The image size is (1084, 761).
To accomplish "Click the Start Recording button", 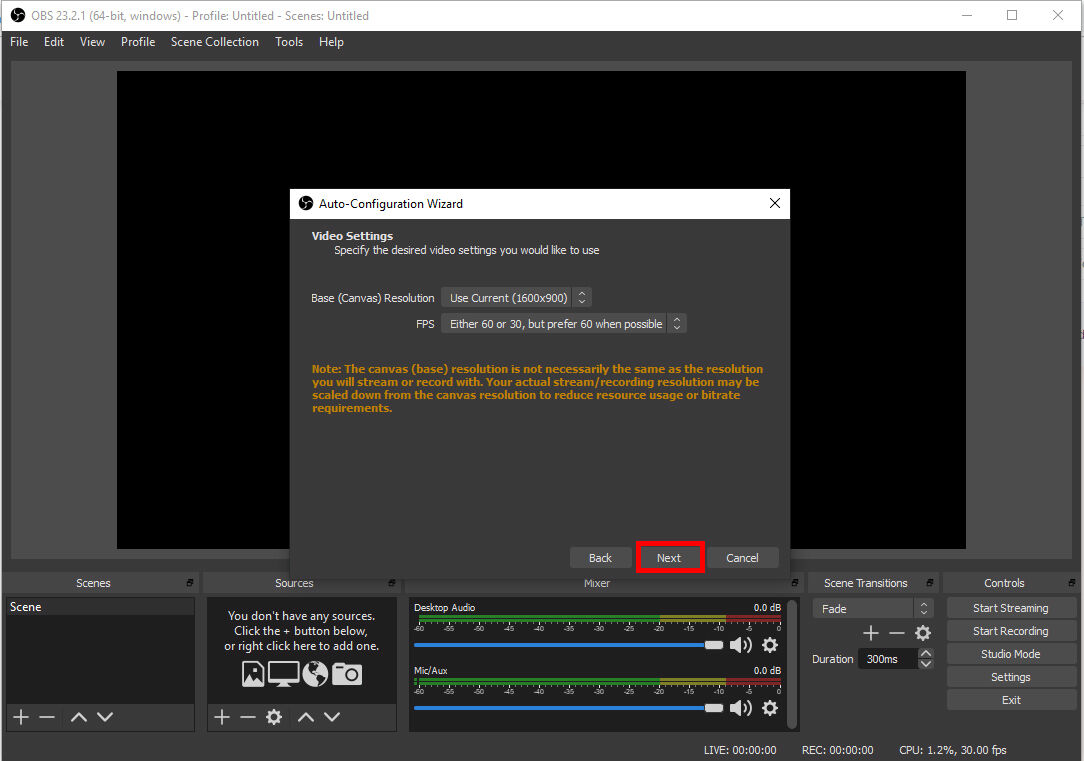I will [1010, 631].
